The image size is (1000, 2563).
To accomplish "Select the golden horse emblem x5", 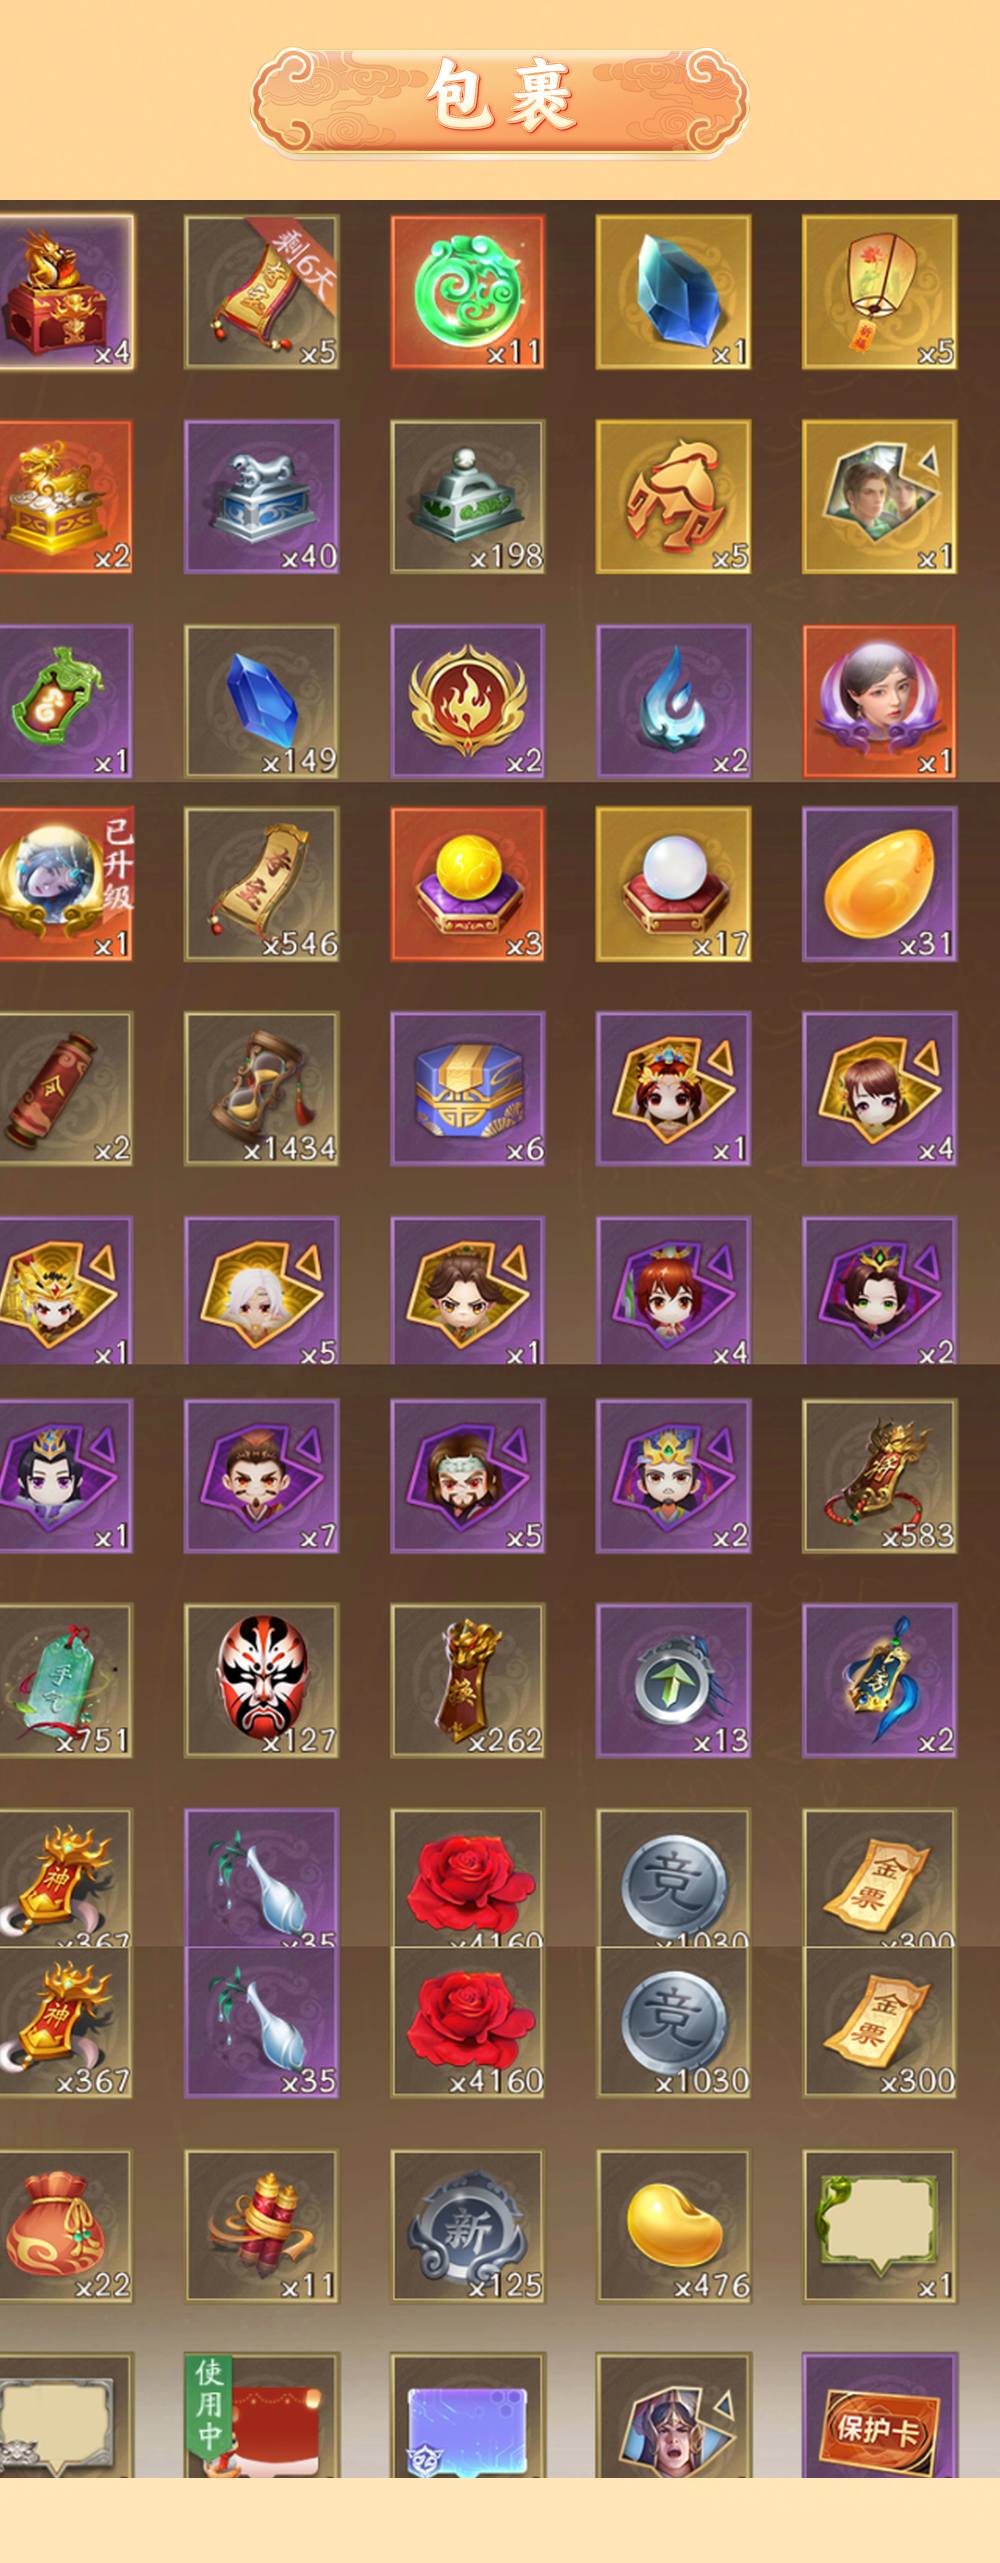I will [x=673, y=497].
